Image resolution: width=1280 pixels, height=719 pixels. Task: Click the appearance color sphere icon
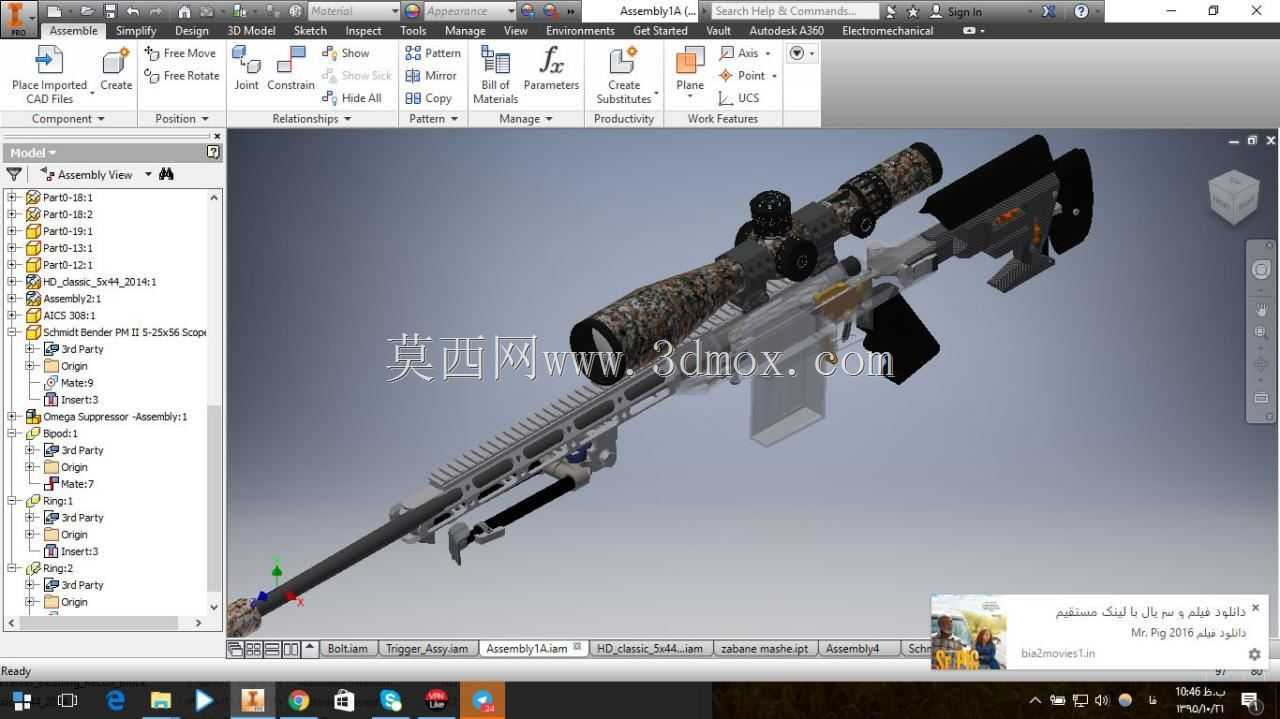412,11
